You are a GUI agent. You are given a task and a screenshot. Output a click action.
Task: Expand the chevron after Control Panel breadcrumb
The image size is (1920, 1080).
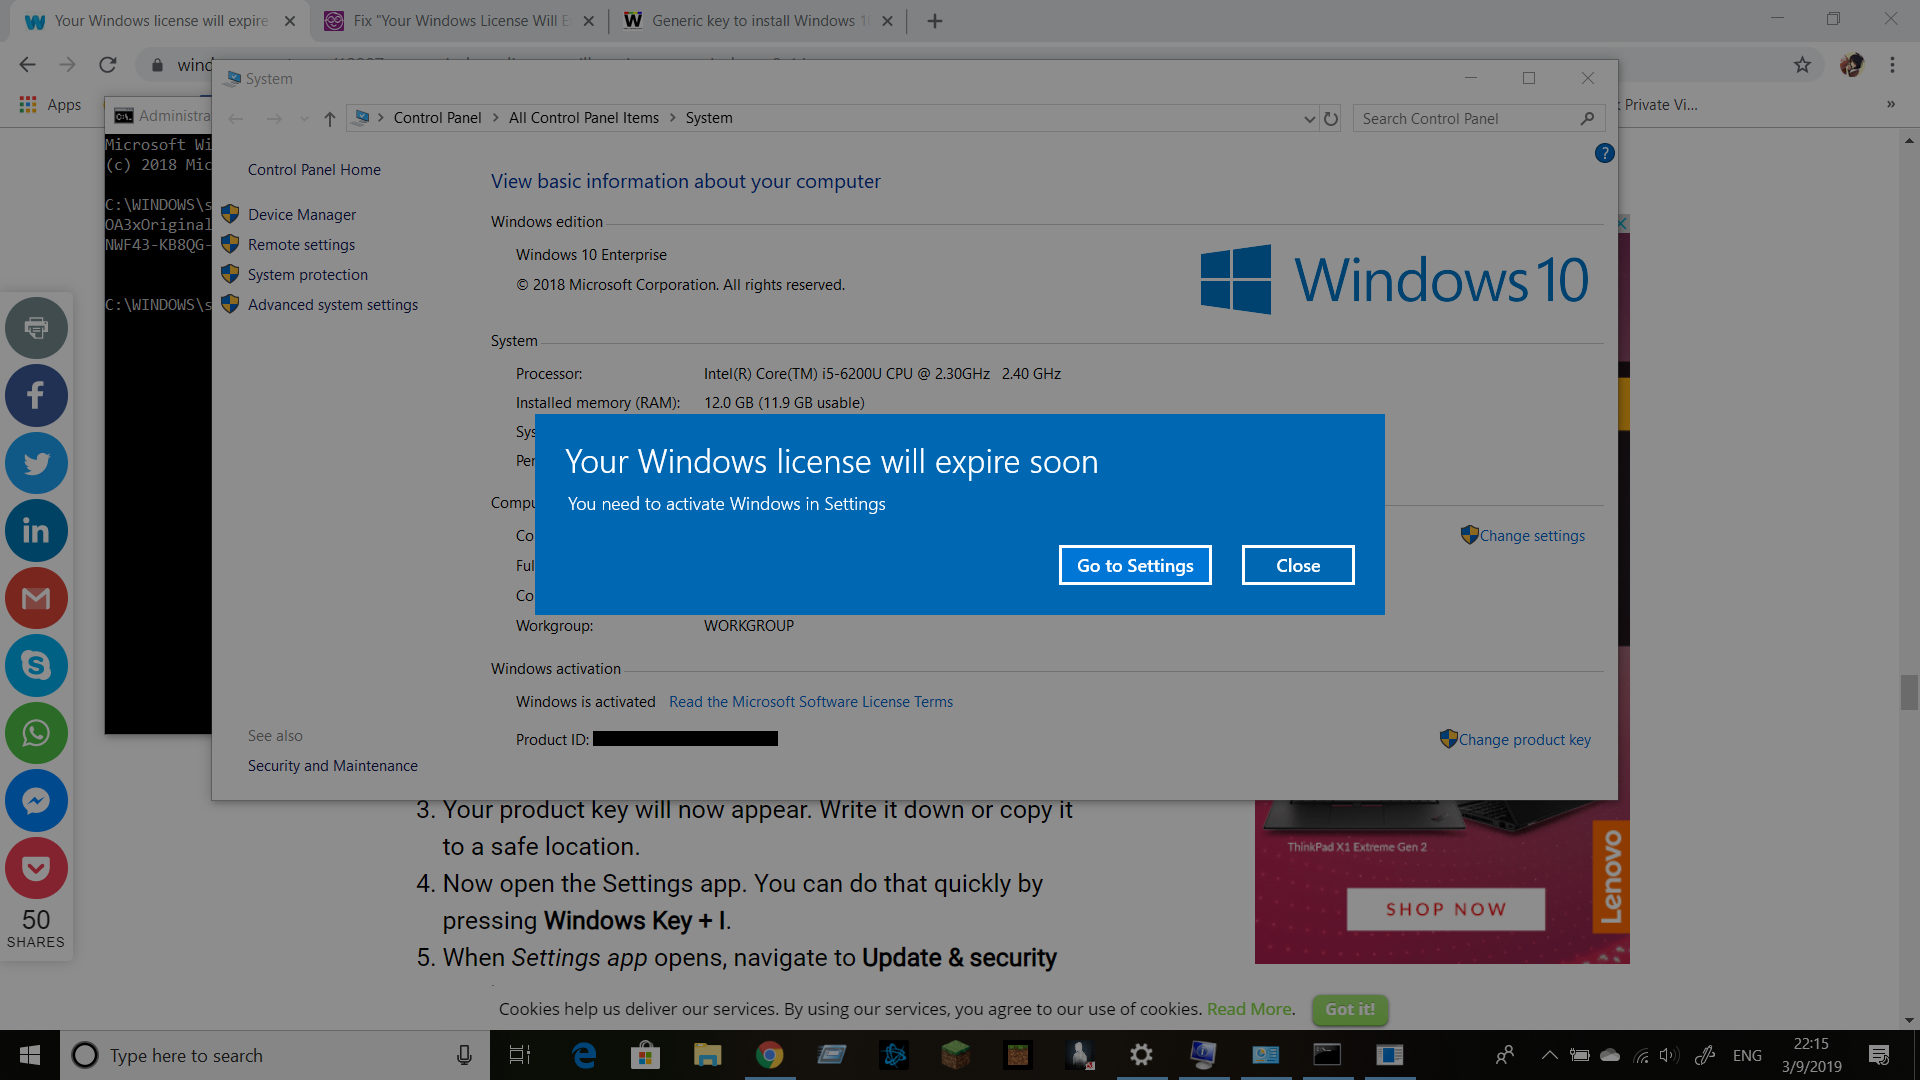pyautogui.click(x=495, y=118)
